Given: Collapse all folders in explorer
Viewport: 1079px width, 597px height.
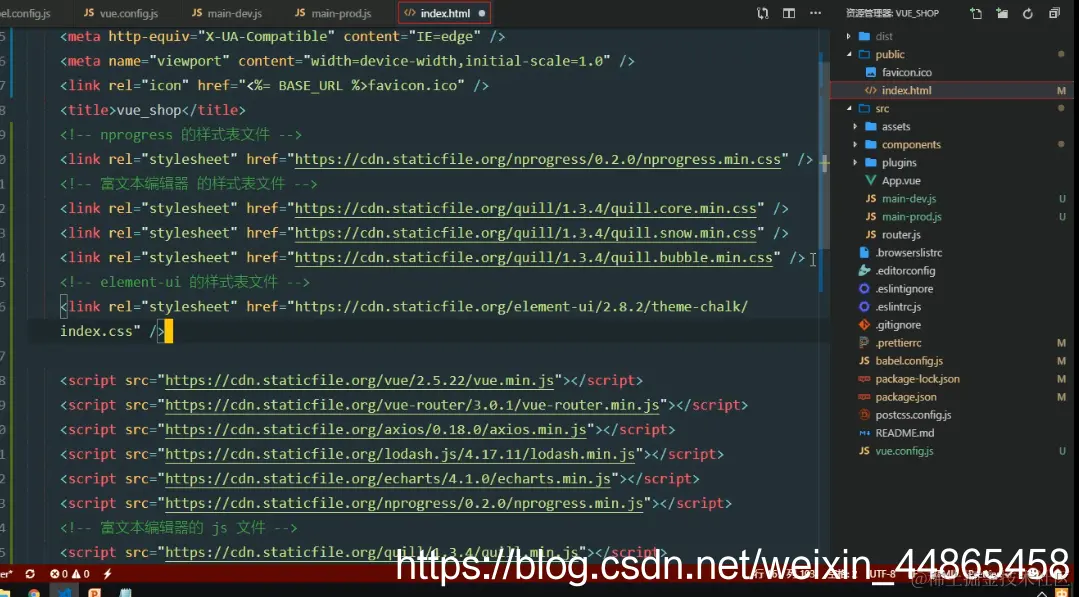Looking at the screenshot, I should pyautogui.click(x=1054, y=13).
